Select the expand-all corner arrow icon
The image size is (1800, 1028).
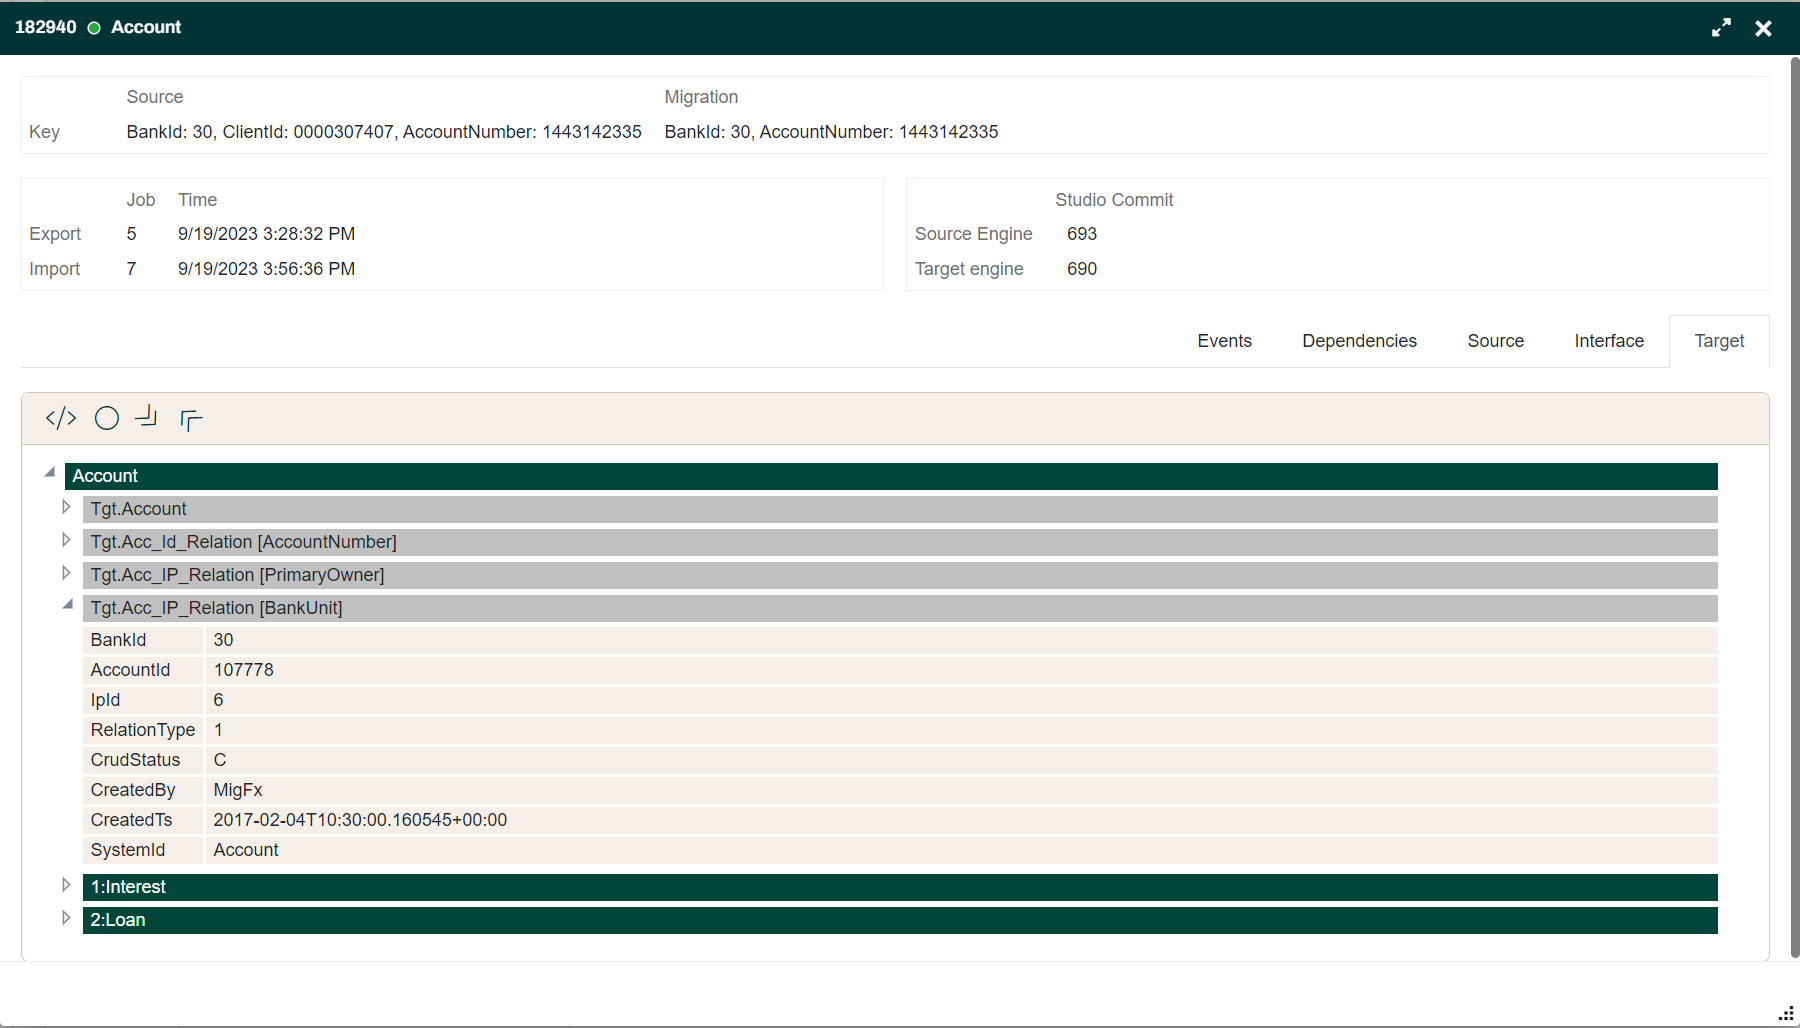pyautogui.click(x=190, y=418)
